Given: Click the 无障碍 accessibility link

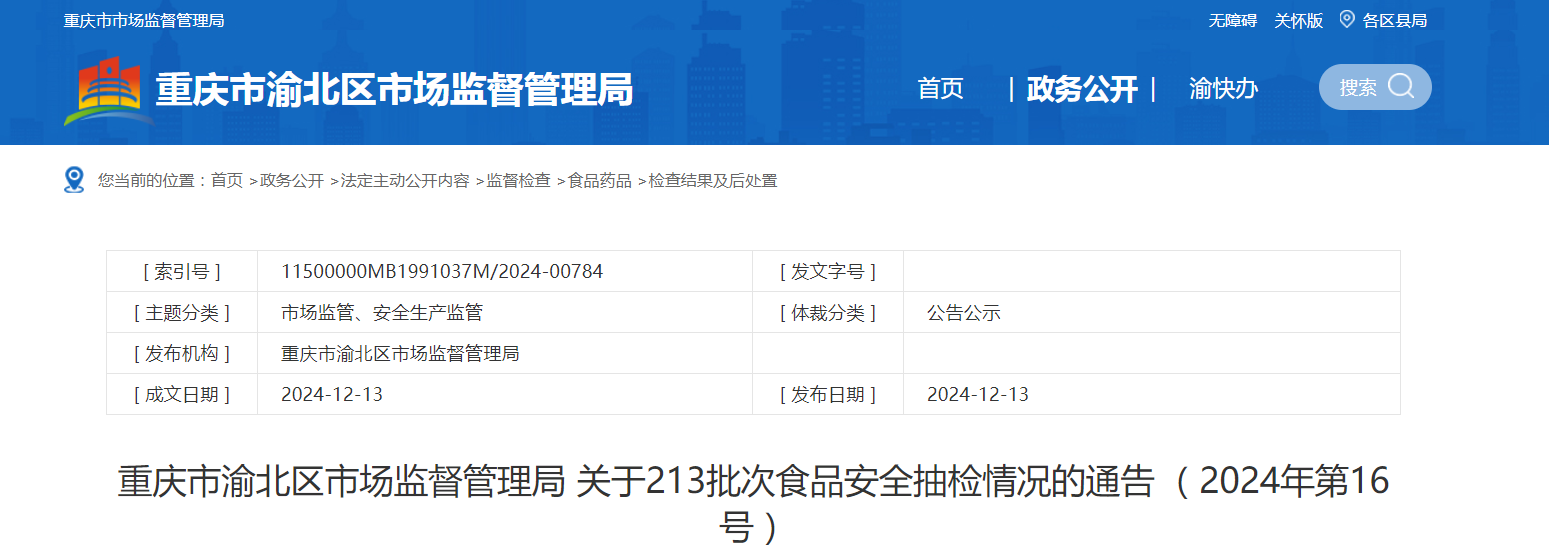Looking at the screenshot, I should (x=1232, y=21).
